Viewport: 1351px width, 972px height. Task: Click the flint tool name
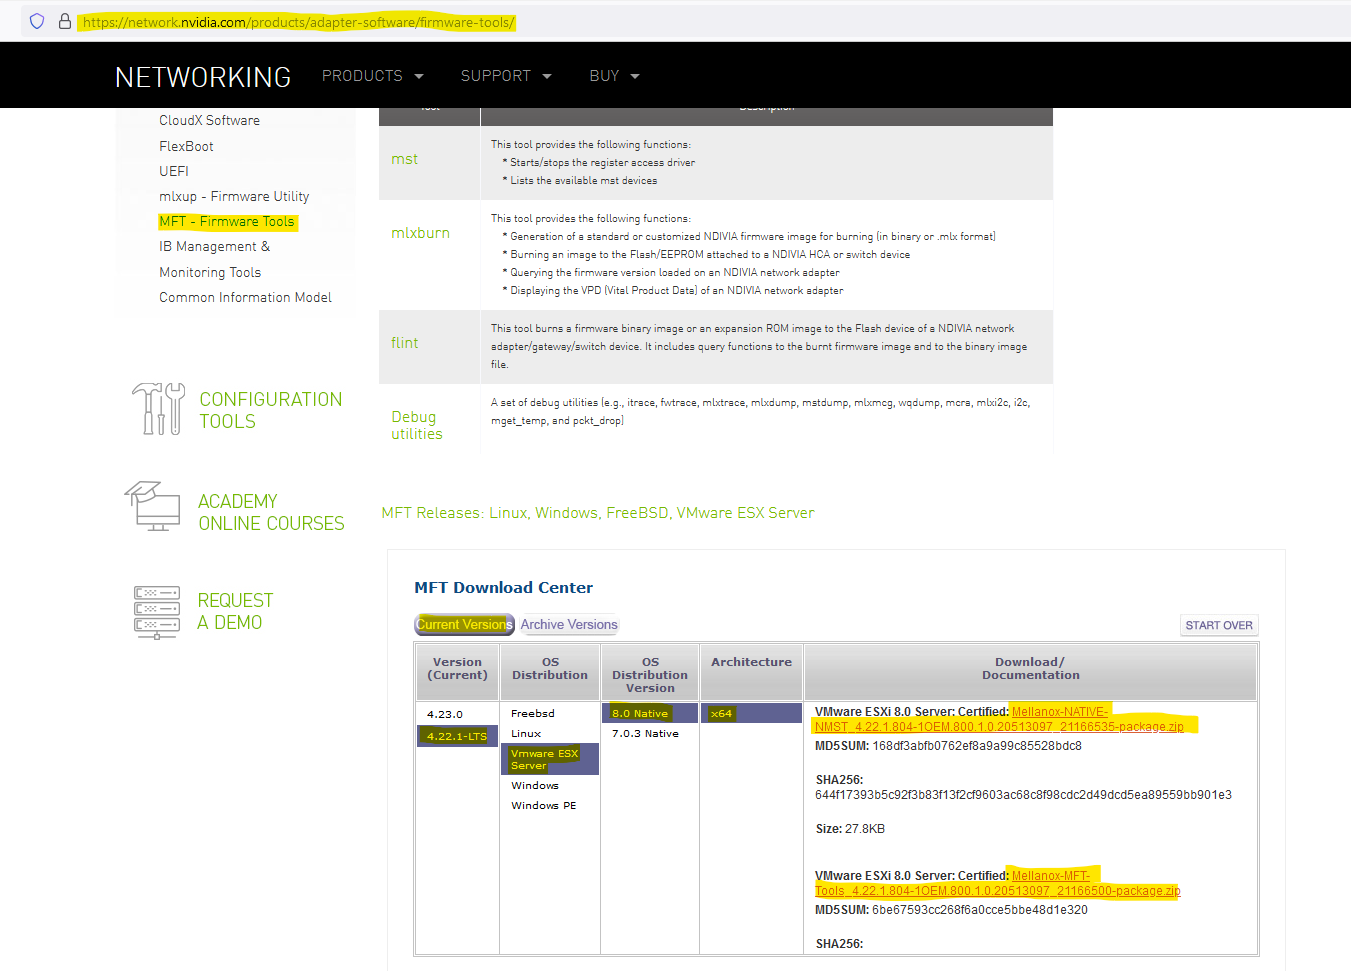tap(404, 343)
